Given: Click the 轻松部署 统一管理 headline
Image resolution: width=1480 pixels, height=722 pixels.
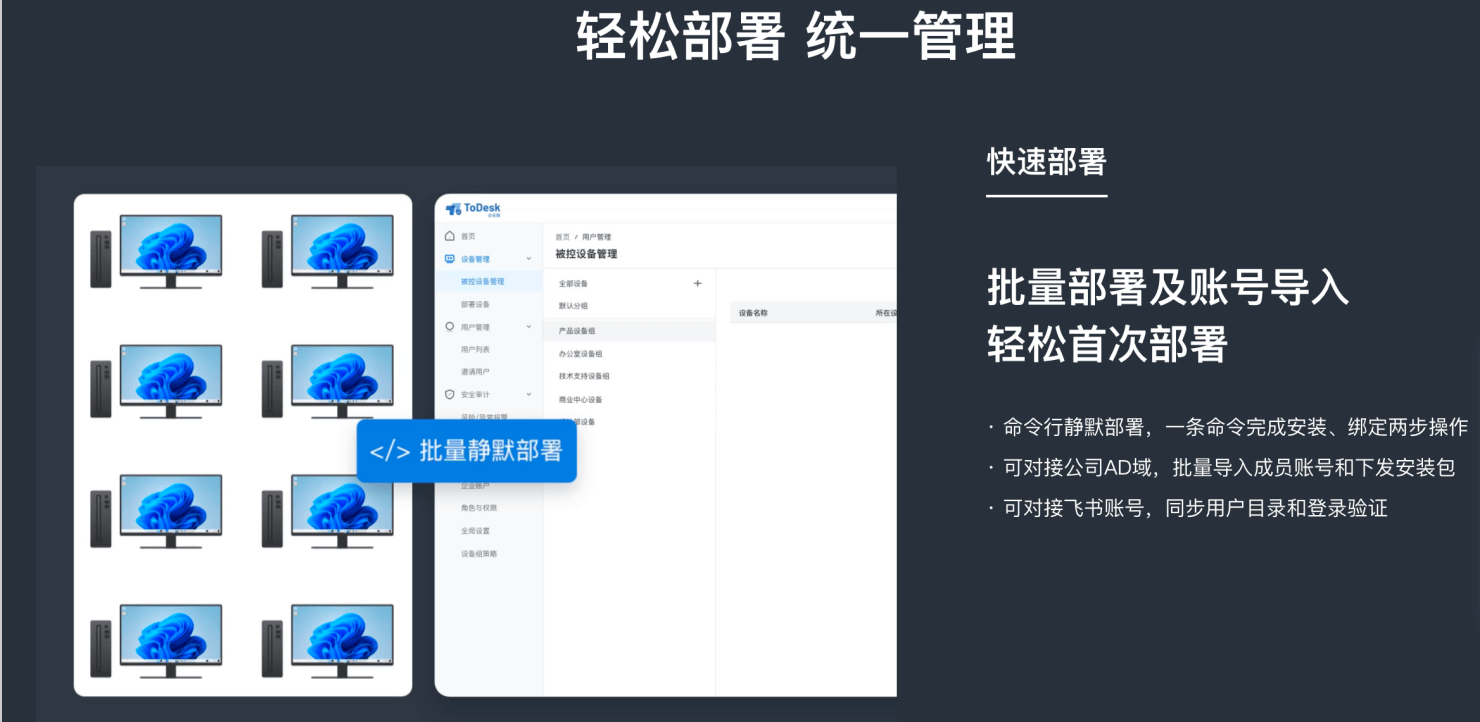Looking at the screenshot, I should [796, 37].
